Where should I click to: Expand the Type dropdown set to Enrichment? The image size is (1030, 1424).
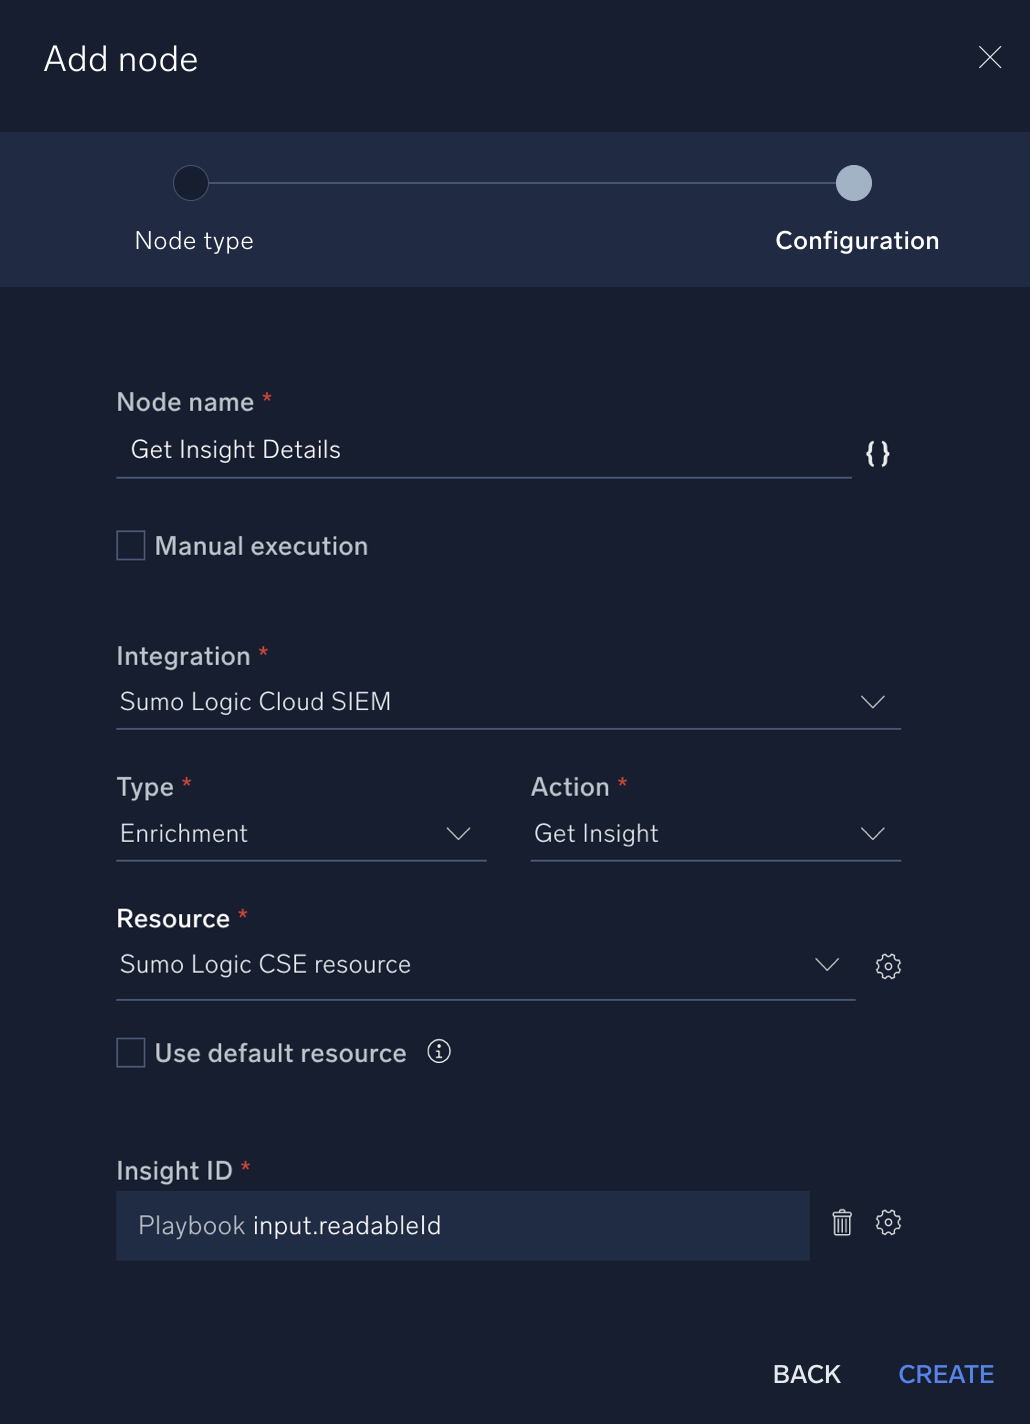tap(458, 833)
